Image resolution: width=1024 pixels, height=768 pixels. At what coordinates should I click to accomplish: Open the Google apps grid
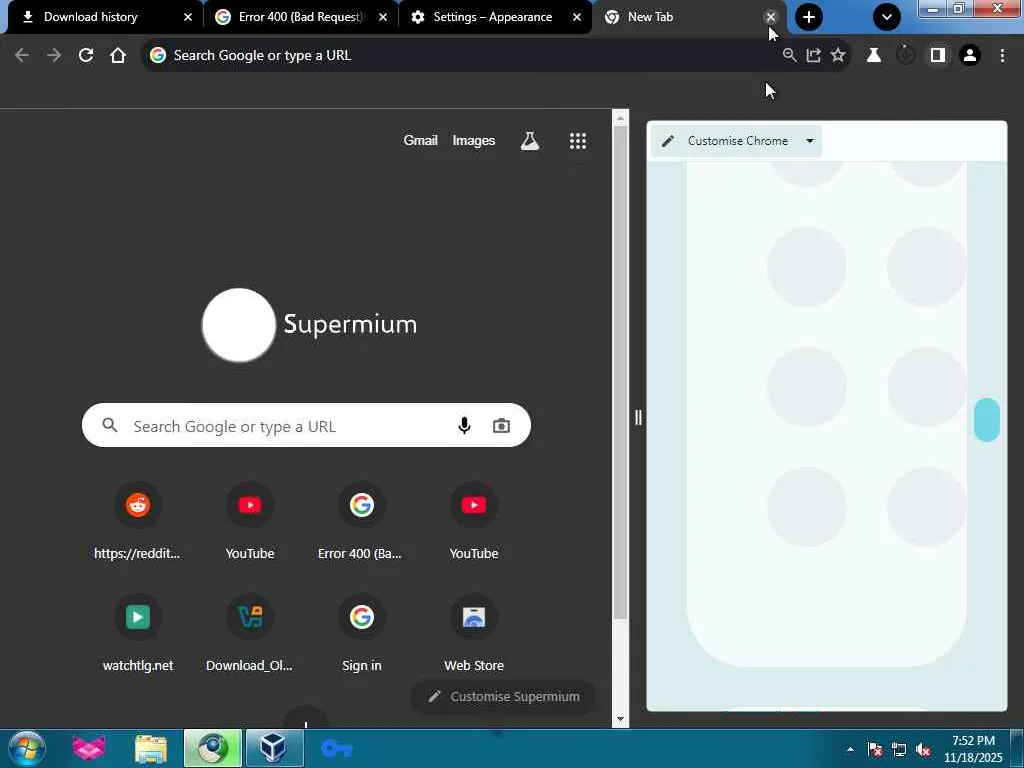pos(578,140)
